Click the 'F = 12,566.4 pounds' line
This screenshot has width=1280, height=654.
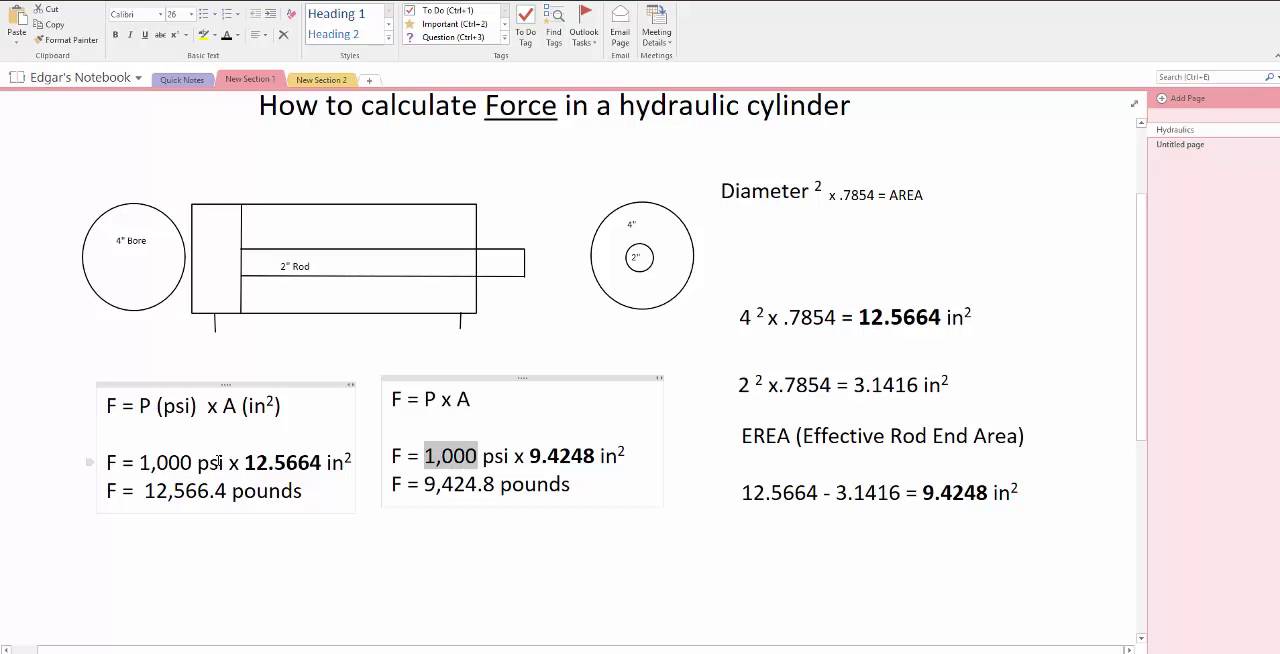tap(204, 491)
